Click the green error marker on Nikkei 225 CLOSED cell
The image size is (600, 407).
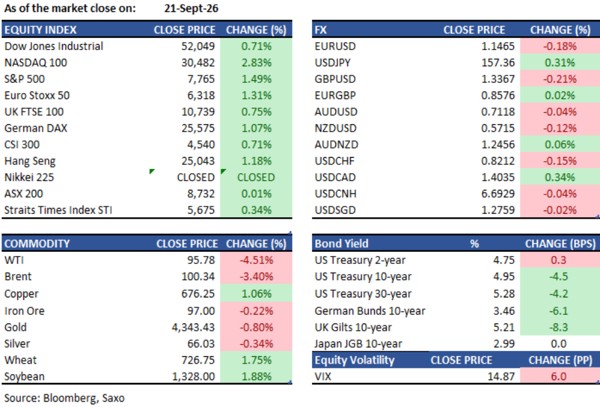tap(152, 171)
